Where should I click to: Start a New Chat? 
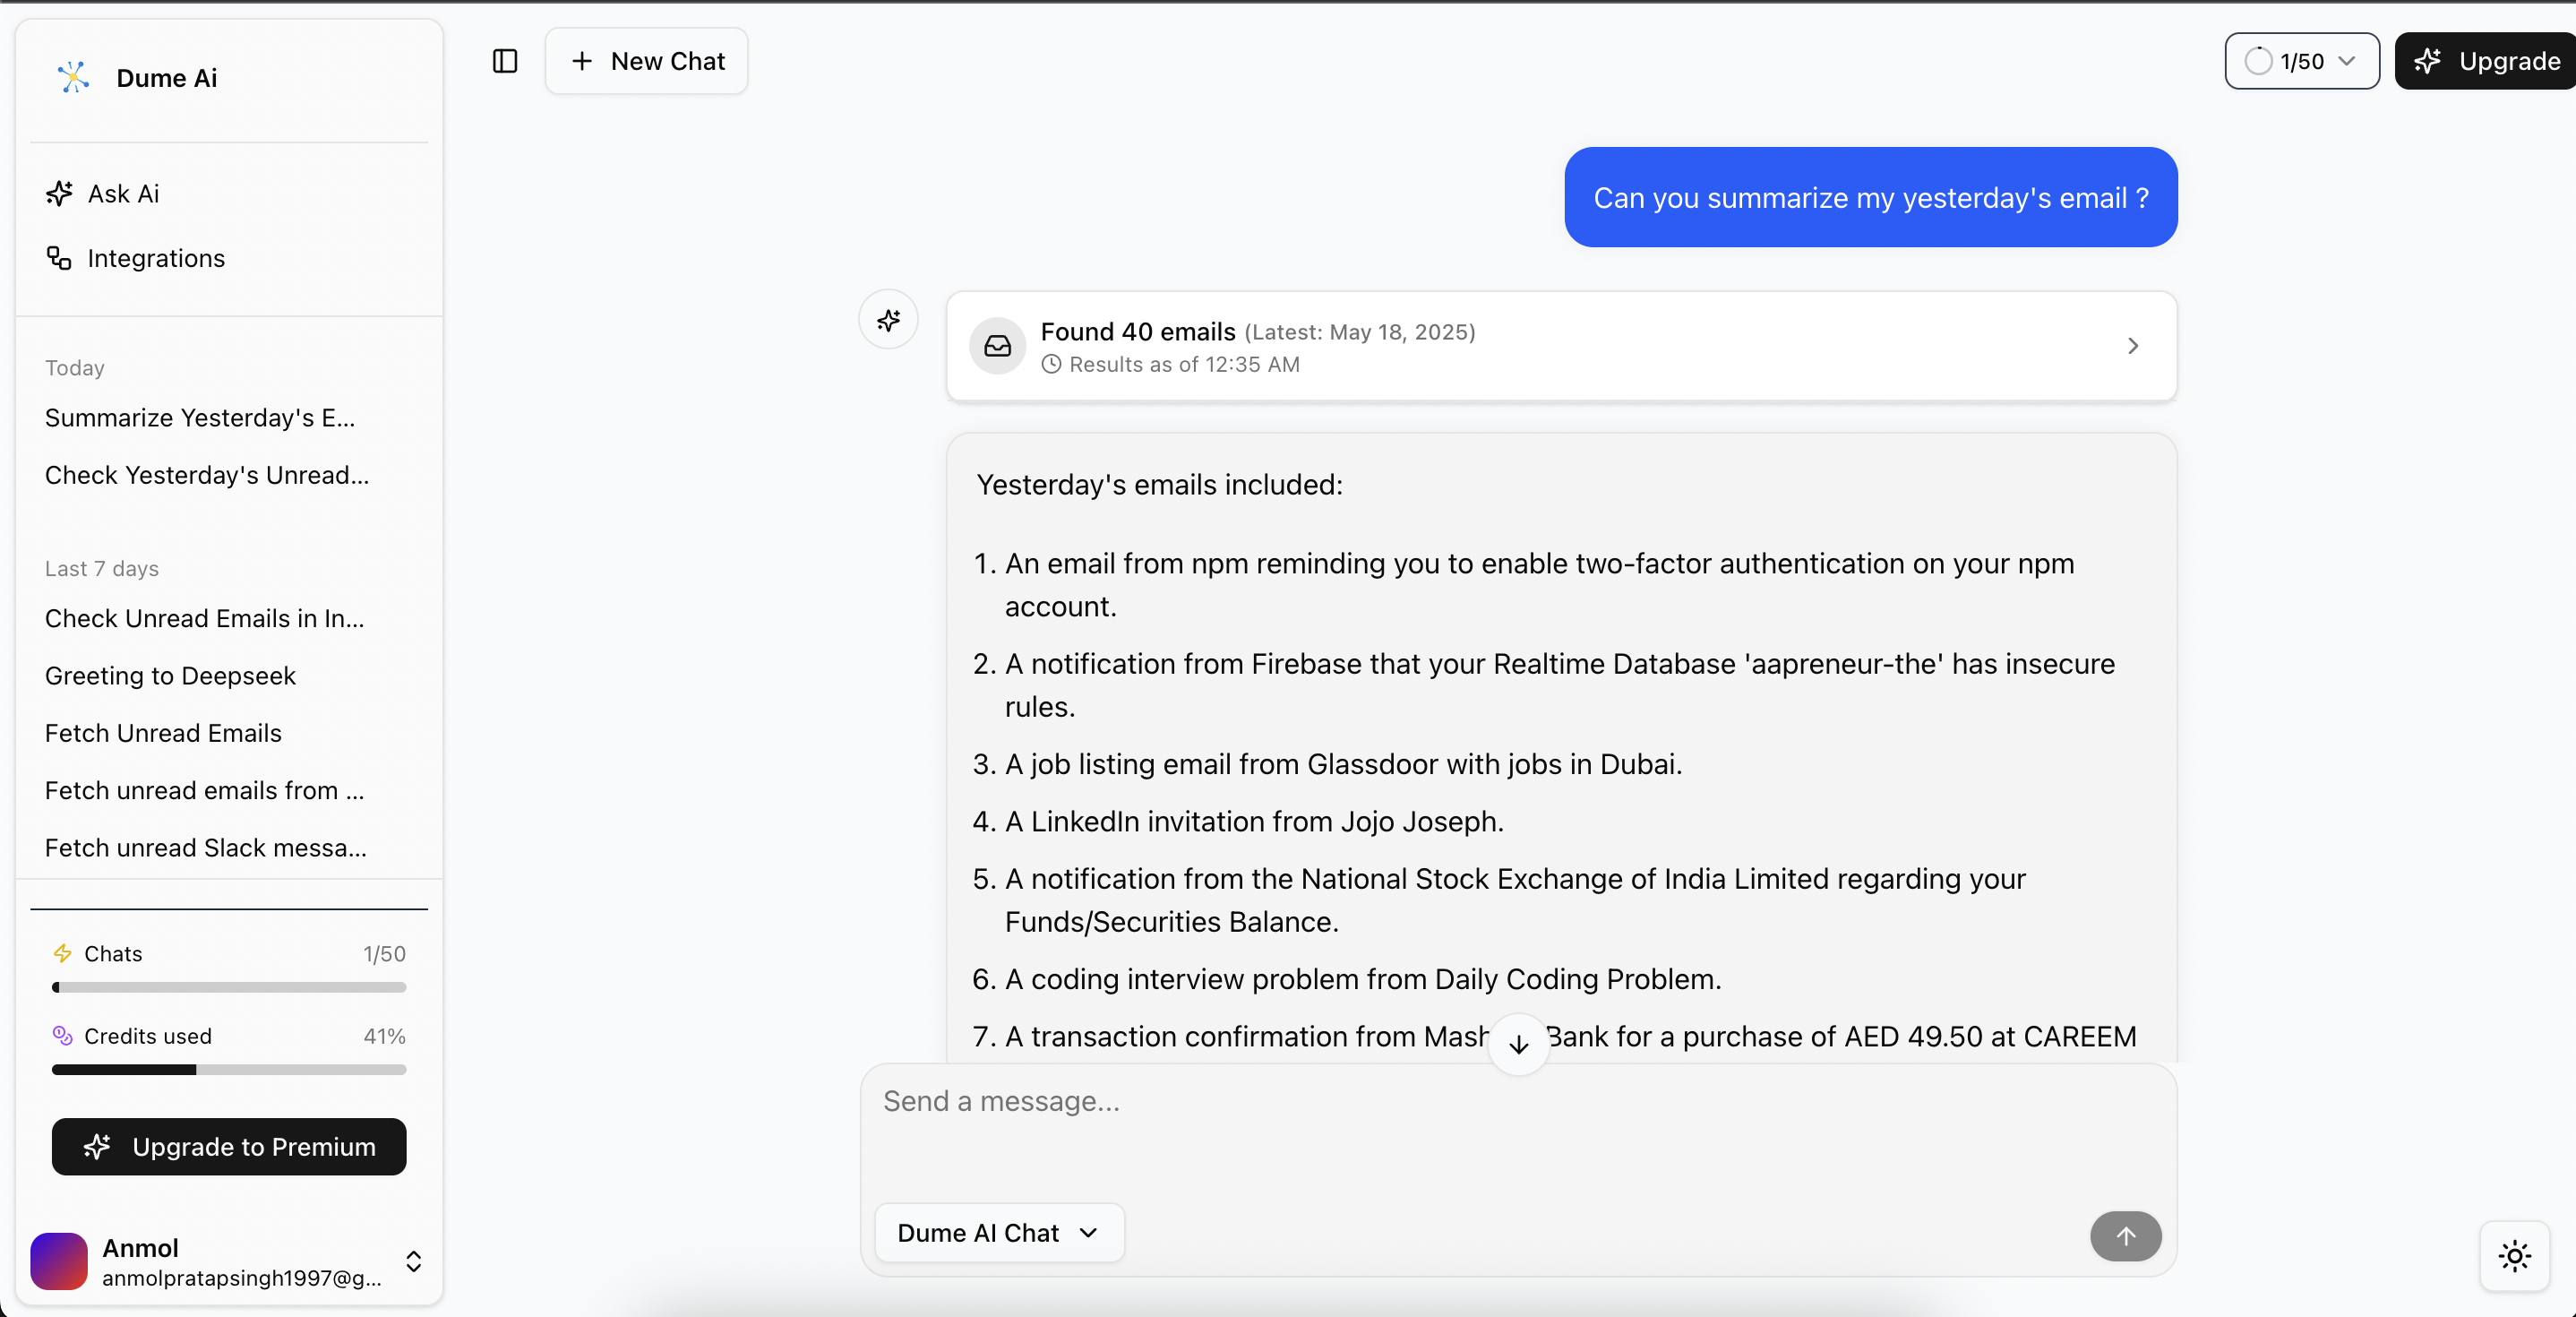pyautogui.click(x=646, y=61)
